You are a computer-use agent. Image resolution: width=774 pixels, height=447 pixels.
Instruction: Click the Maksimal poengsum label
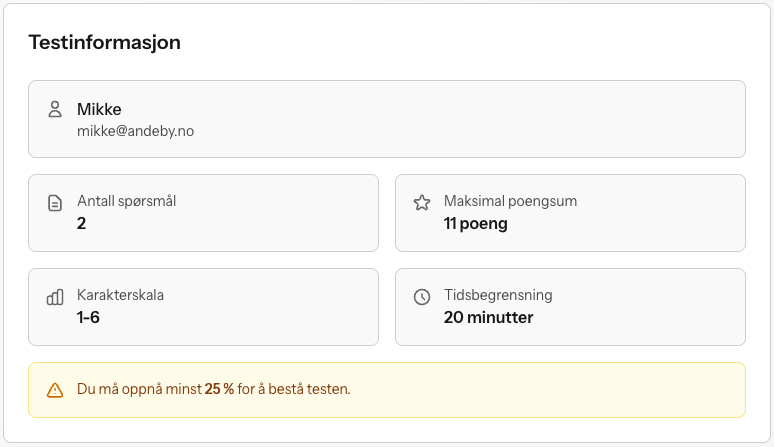pyautogui.click(x=510, y=201)
